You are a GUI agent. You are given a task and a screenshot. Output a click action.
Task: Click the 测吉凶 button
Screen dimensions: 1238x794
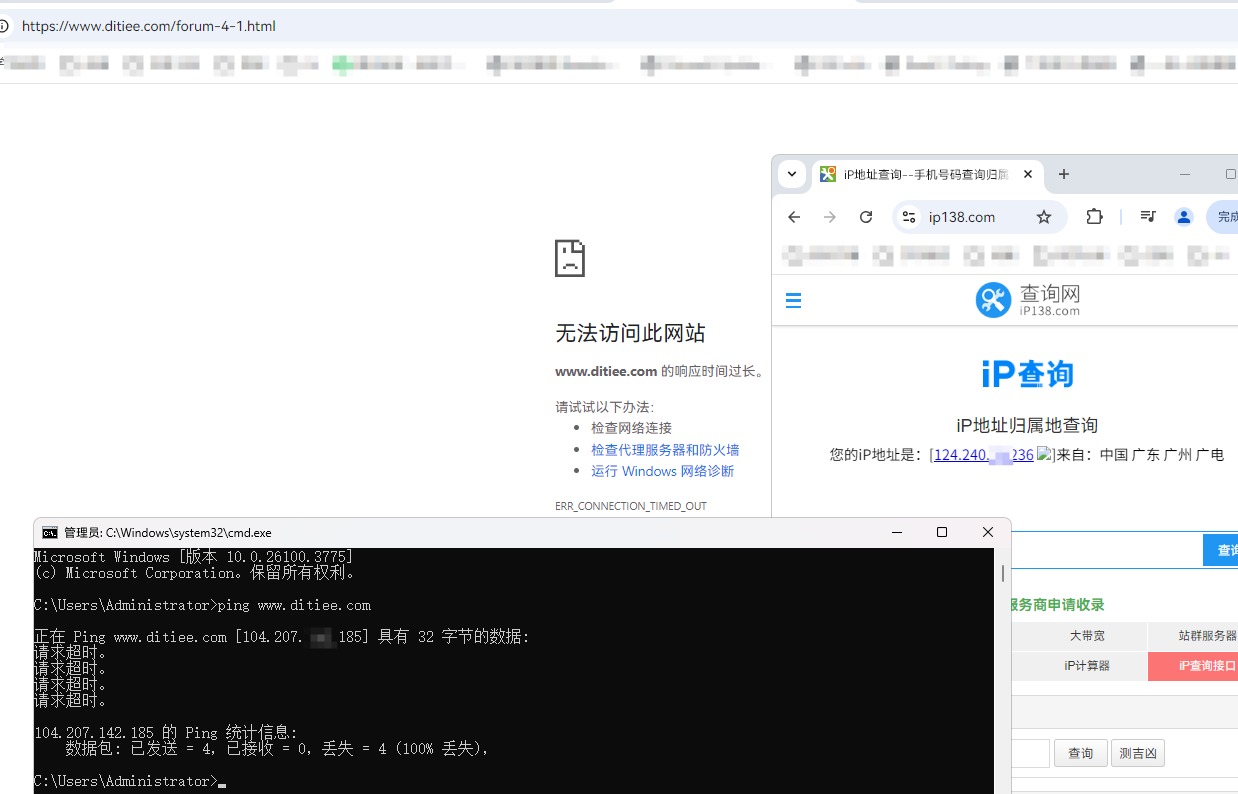click(1138, 753)
